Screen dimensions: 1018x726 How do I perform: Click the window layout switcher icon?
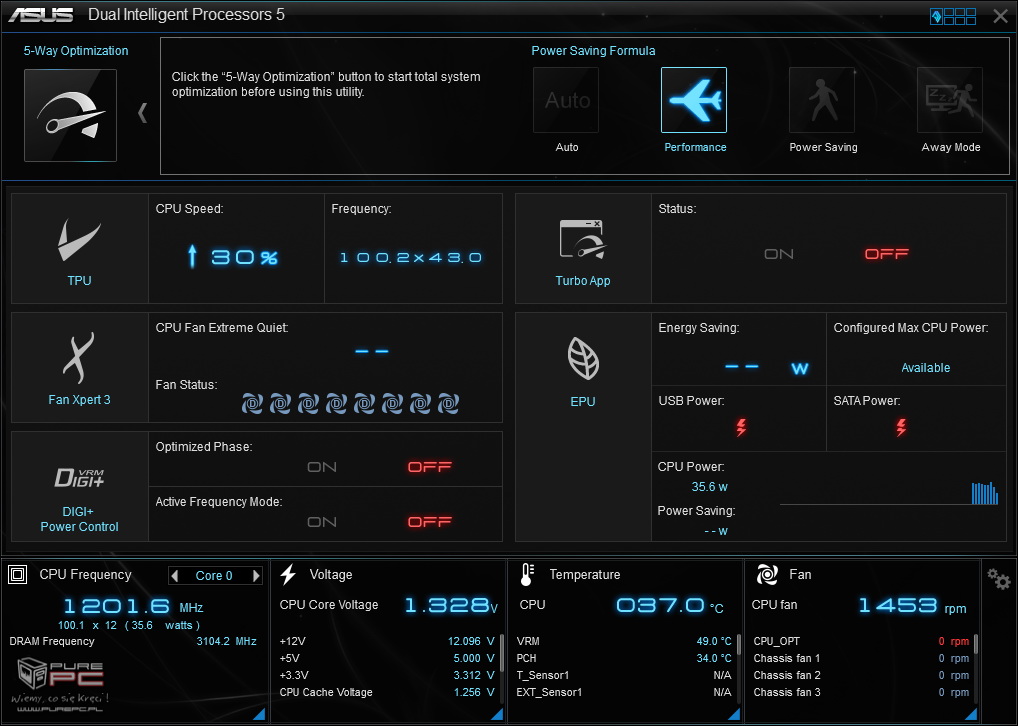953,16
